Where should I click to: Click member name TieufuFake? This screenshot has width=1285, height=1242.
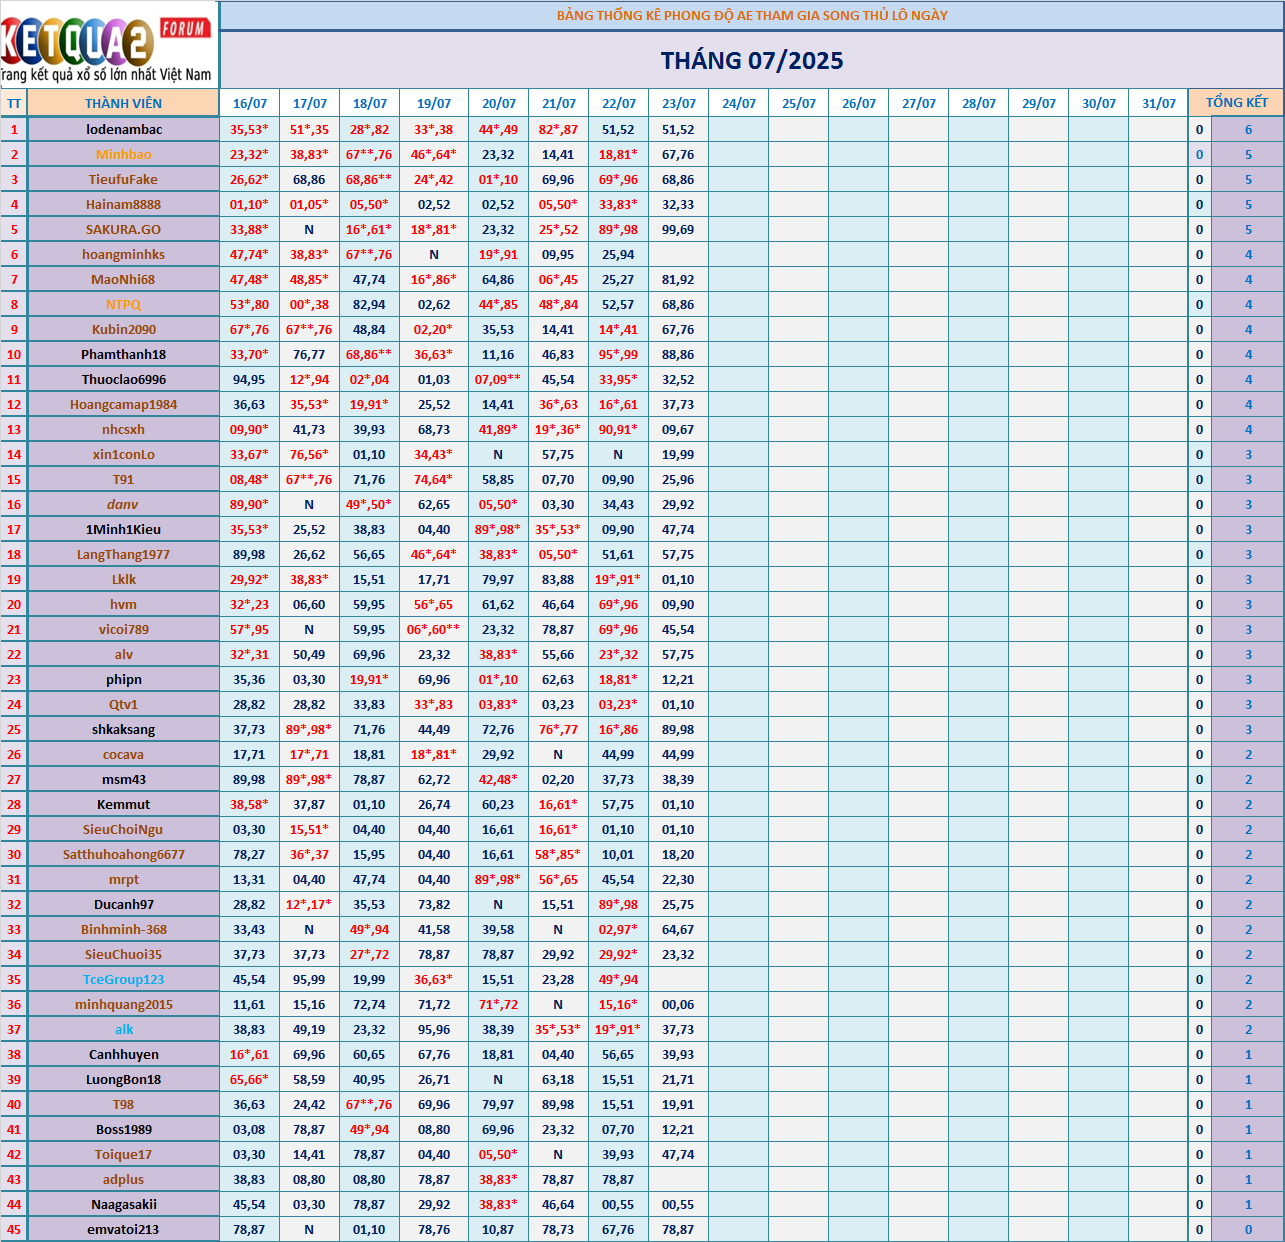click(x=124, y=179)
